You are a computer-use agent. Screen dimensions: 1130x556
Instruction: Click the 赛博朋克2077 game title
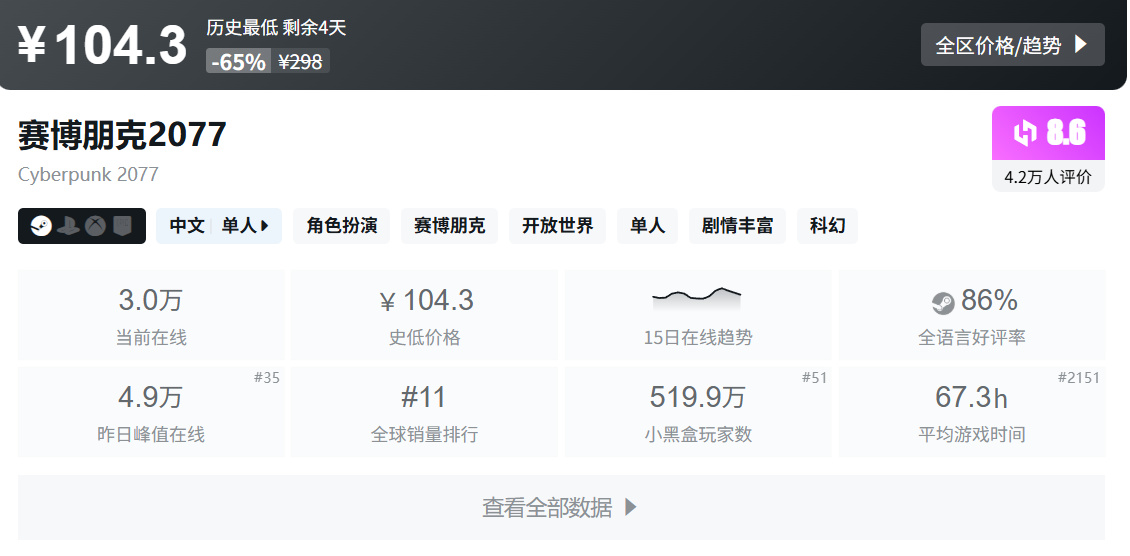click(122, 135)
